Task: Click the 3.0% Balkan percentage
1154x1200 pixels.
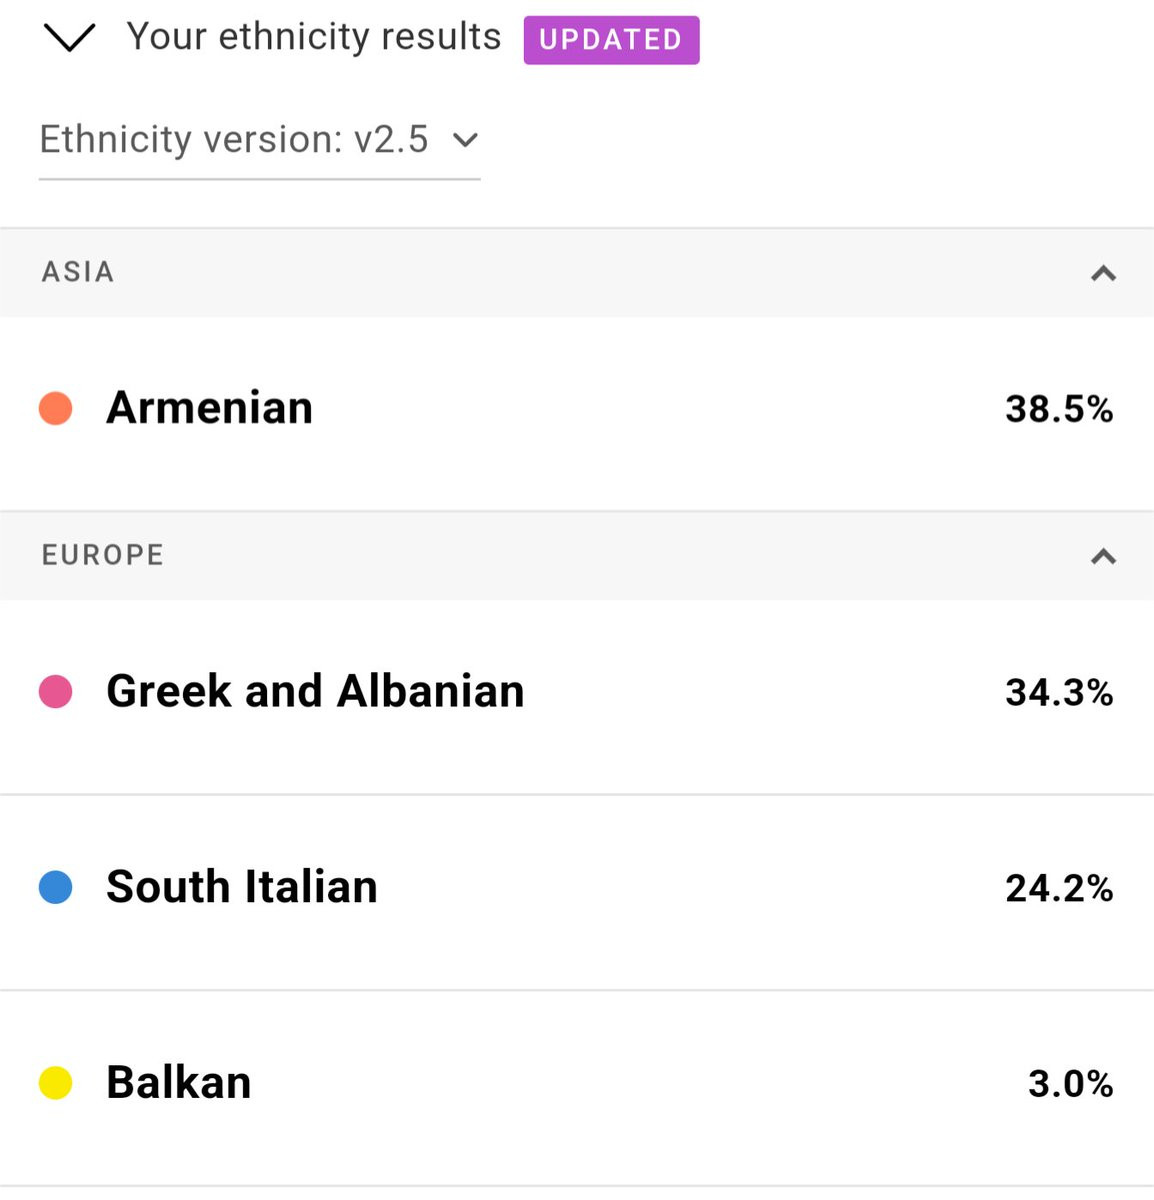Action: point(1070,1084)
